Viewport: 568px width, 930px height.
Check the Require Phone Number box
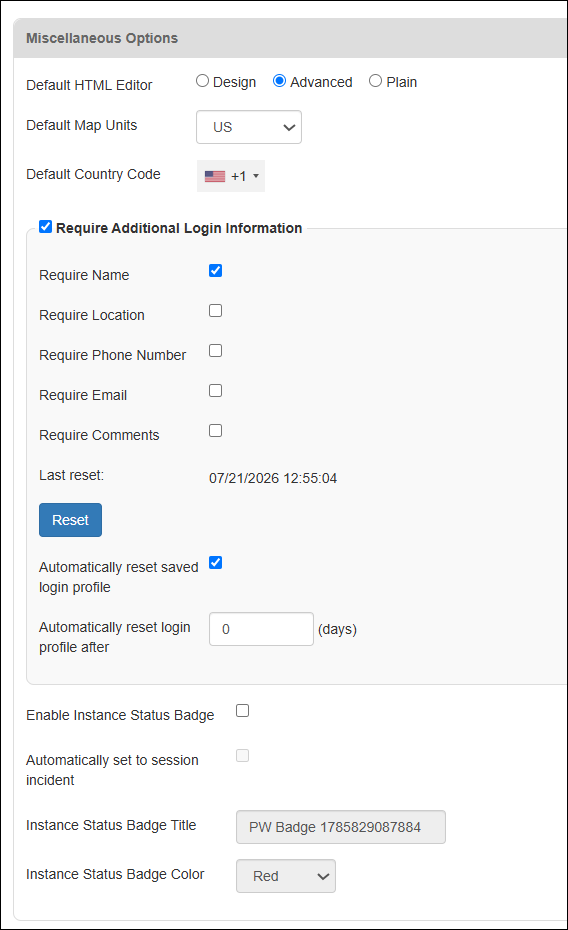pyautogui.click(x=216, y=351)
